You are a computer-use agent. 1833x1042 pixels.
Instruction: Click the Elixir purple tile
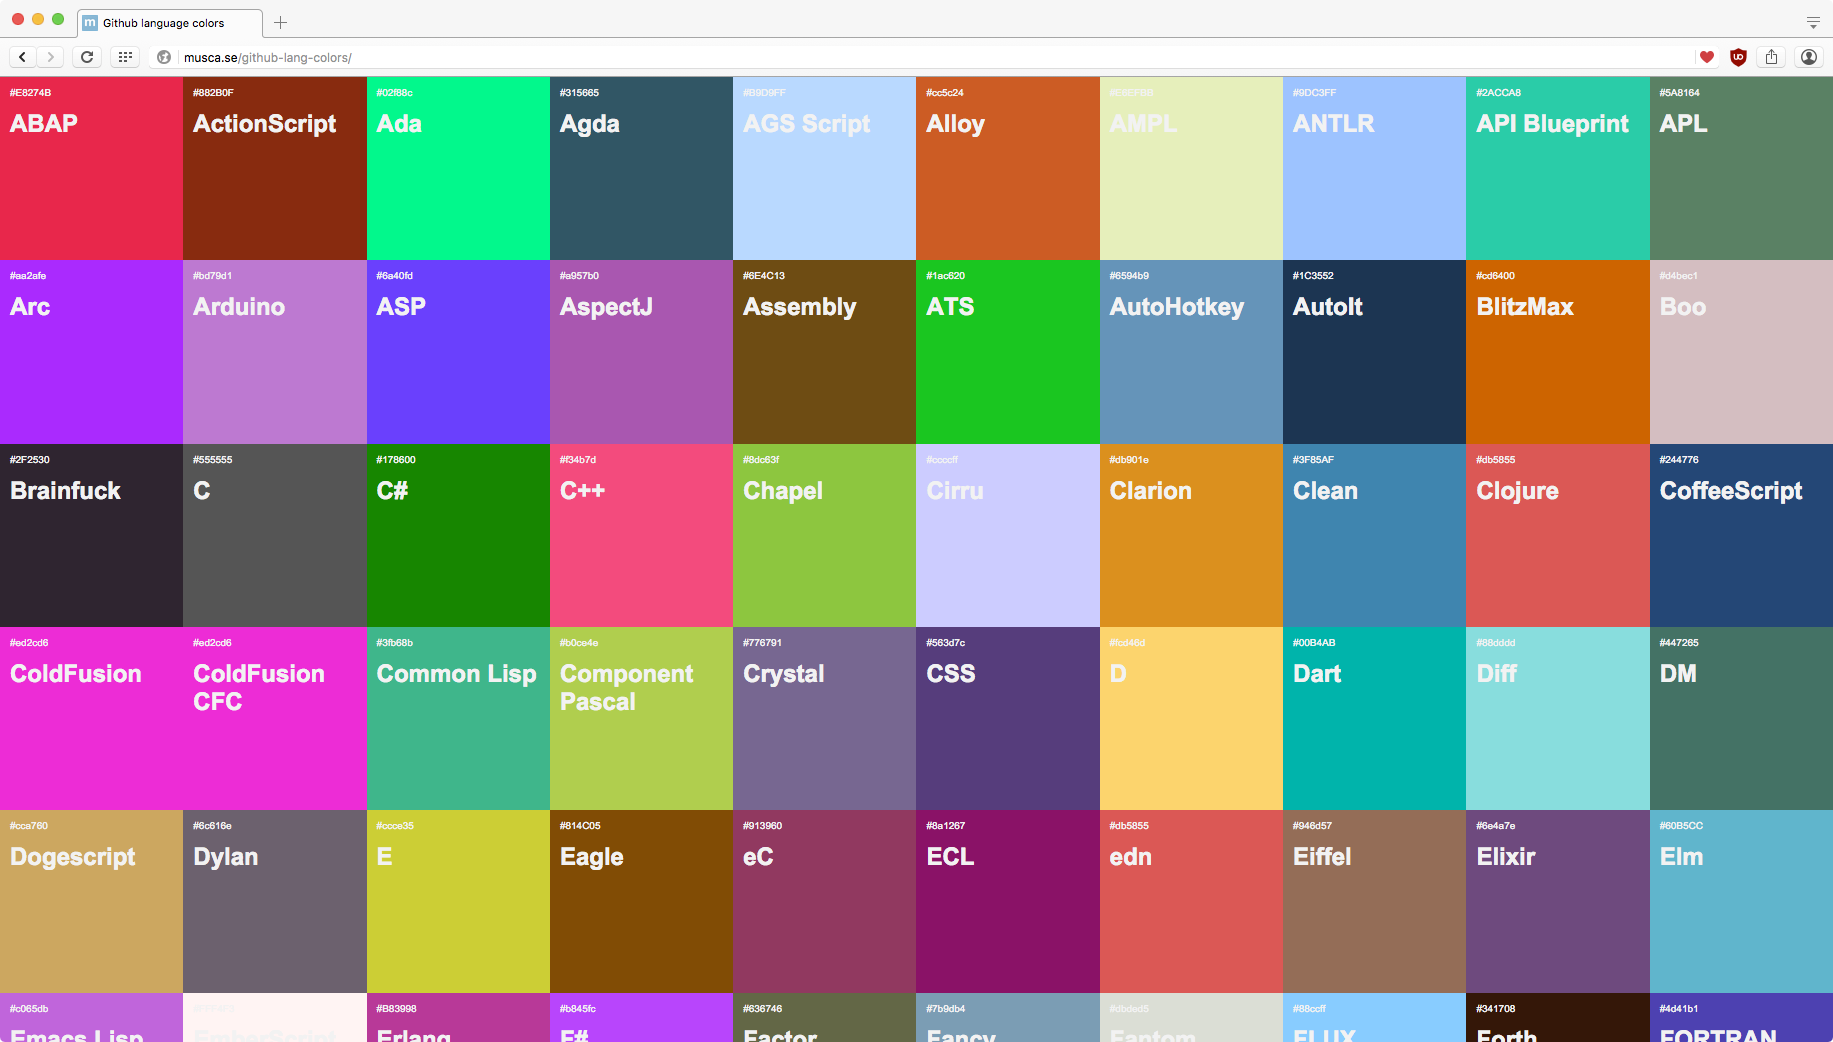click(1558, 901)
